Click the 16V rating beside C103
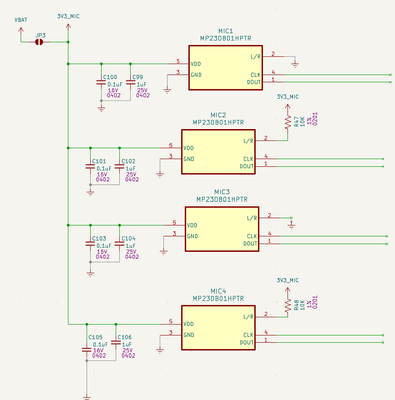Viewport: 395px width, 400px height. click(102, 252)
